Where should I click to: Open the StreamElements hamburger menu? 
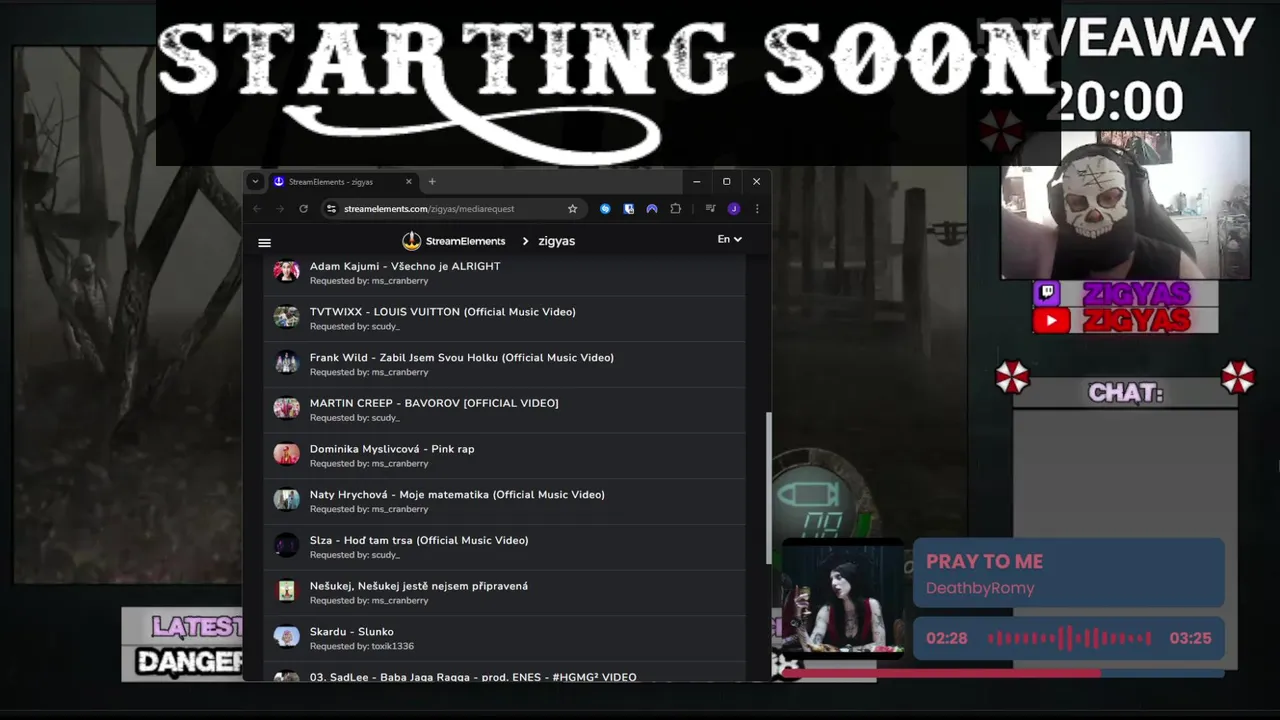(x=264, y=242)
